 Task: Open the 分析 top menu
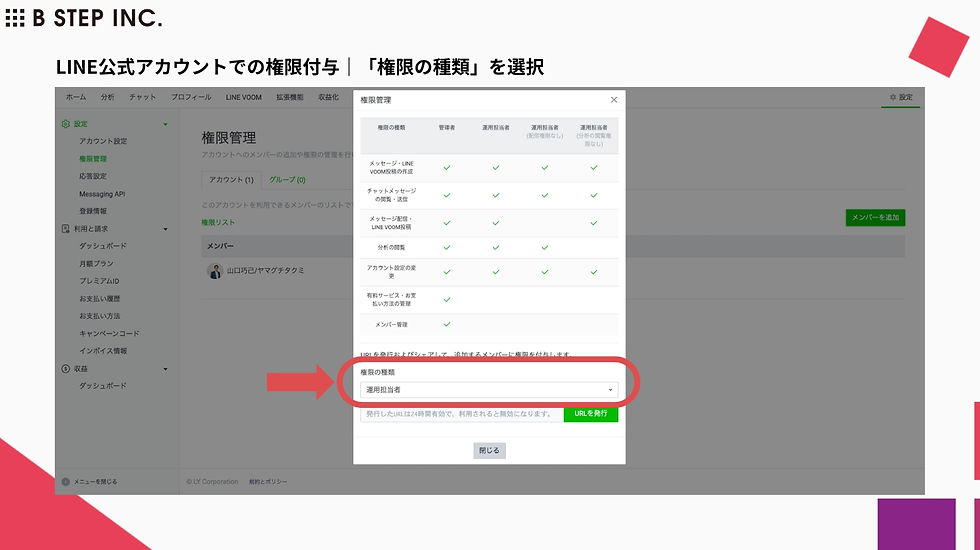tap(108, 98)
